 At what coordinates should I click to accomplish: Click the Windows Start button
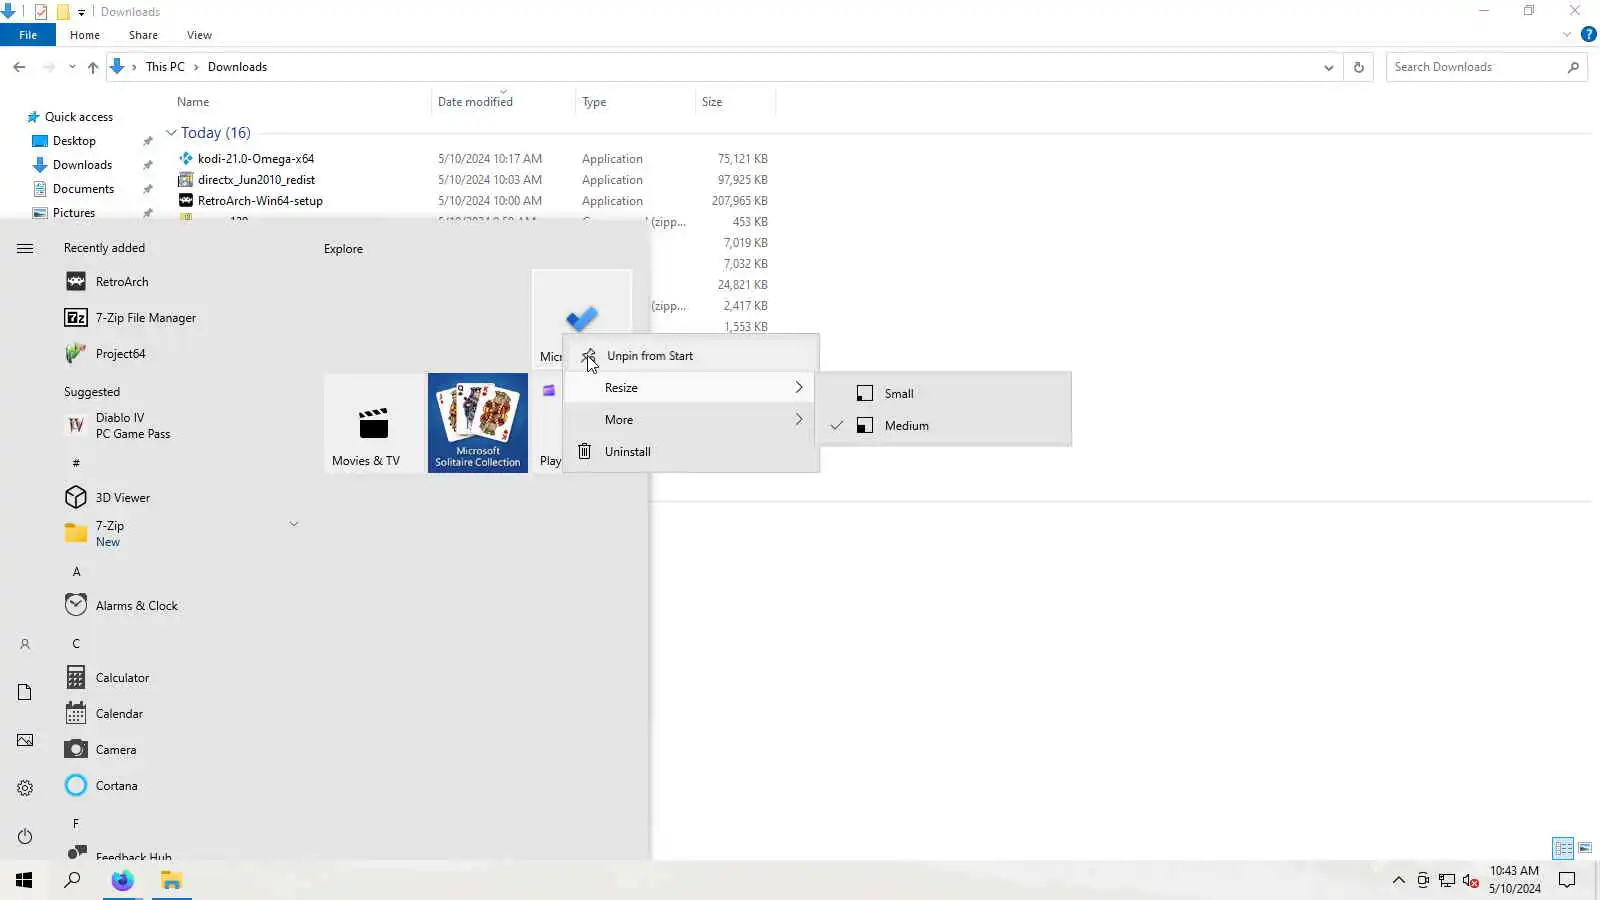tap(24, 880)
